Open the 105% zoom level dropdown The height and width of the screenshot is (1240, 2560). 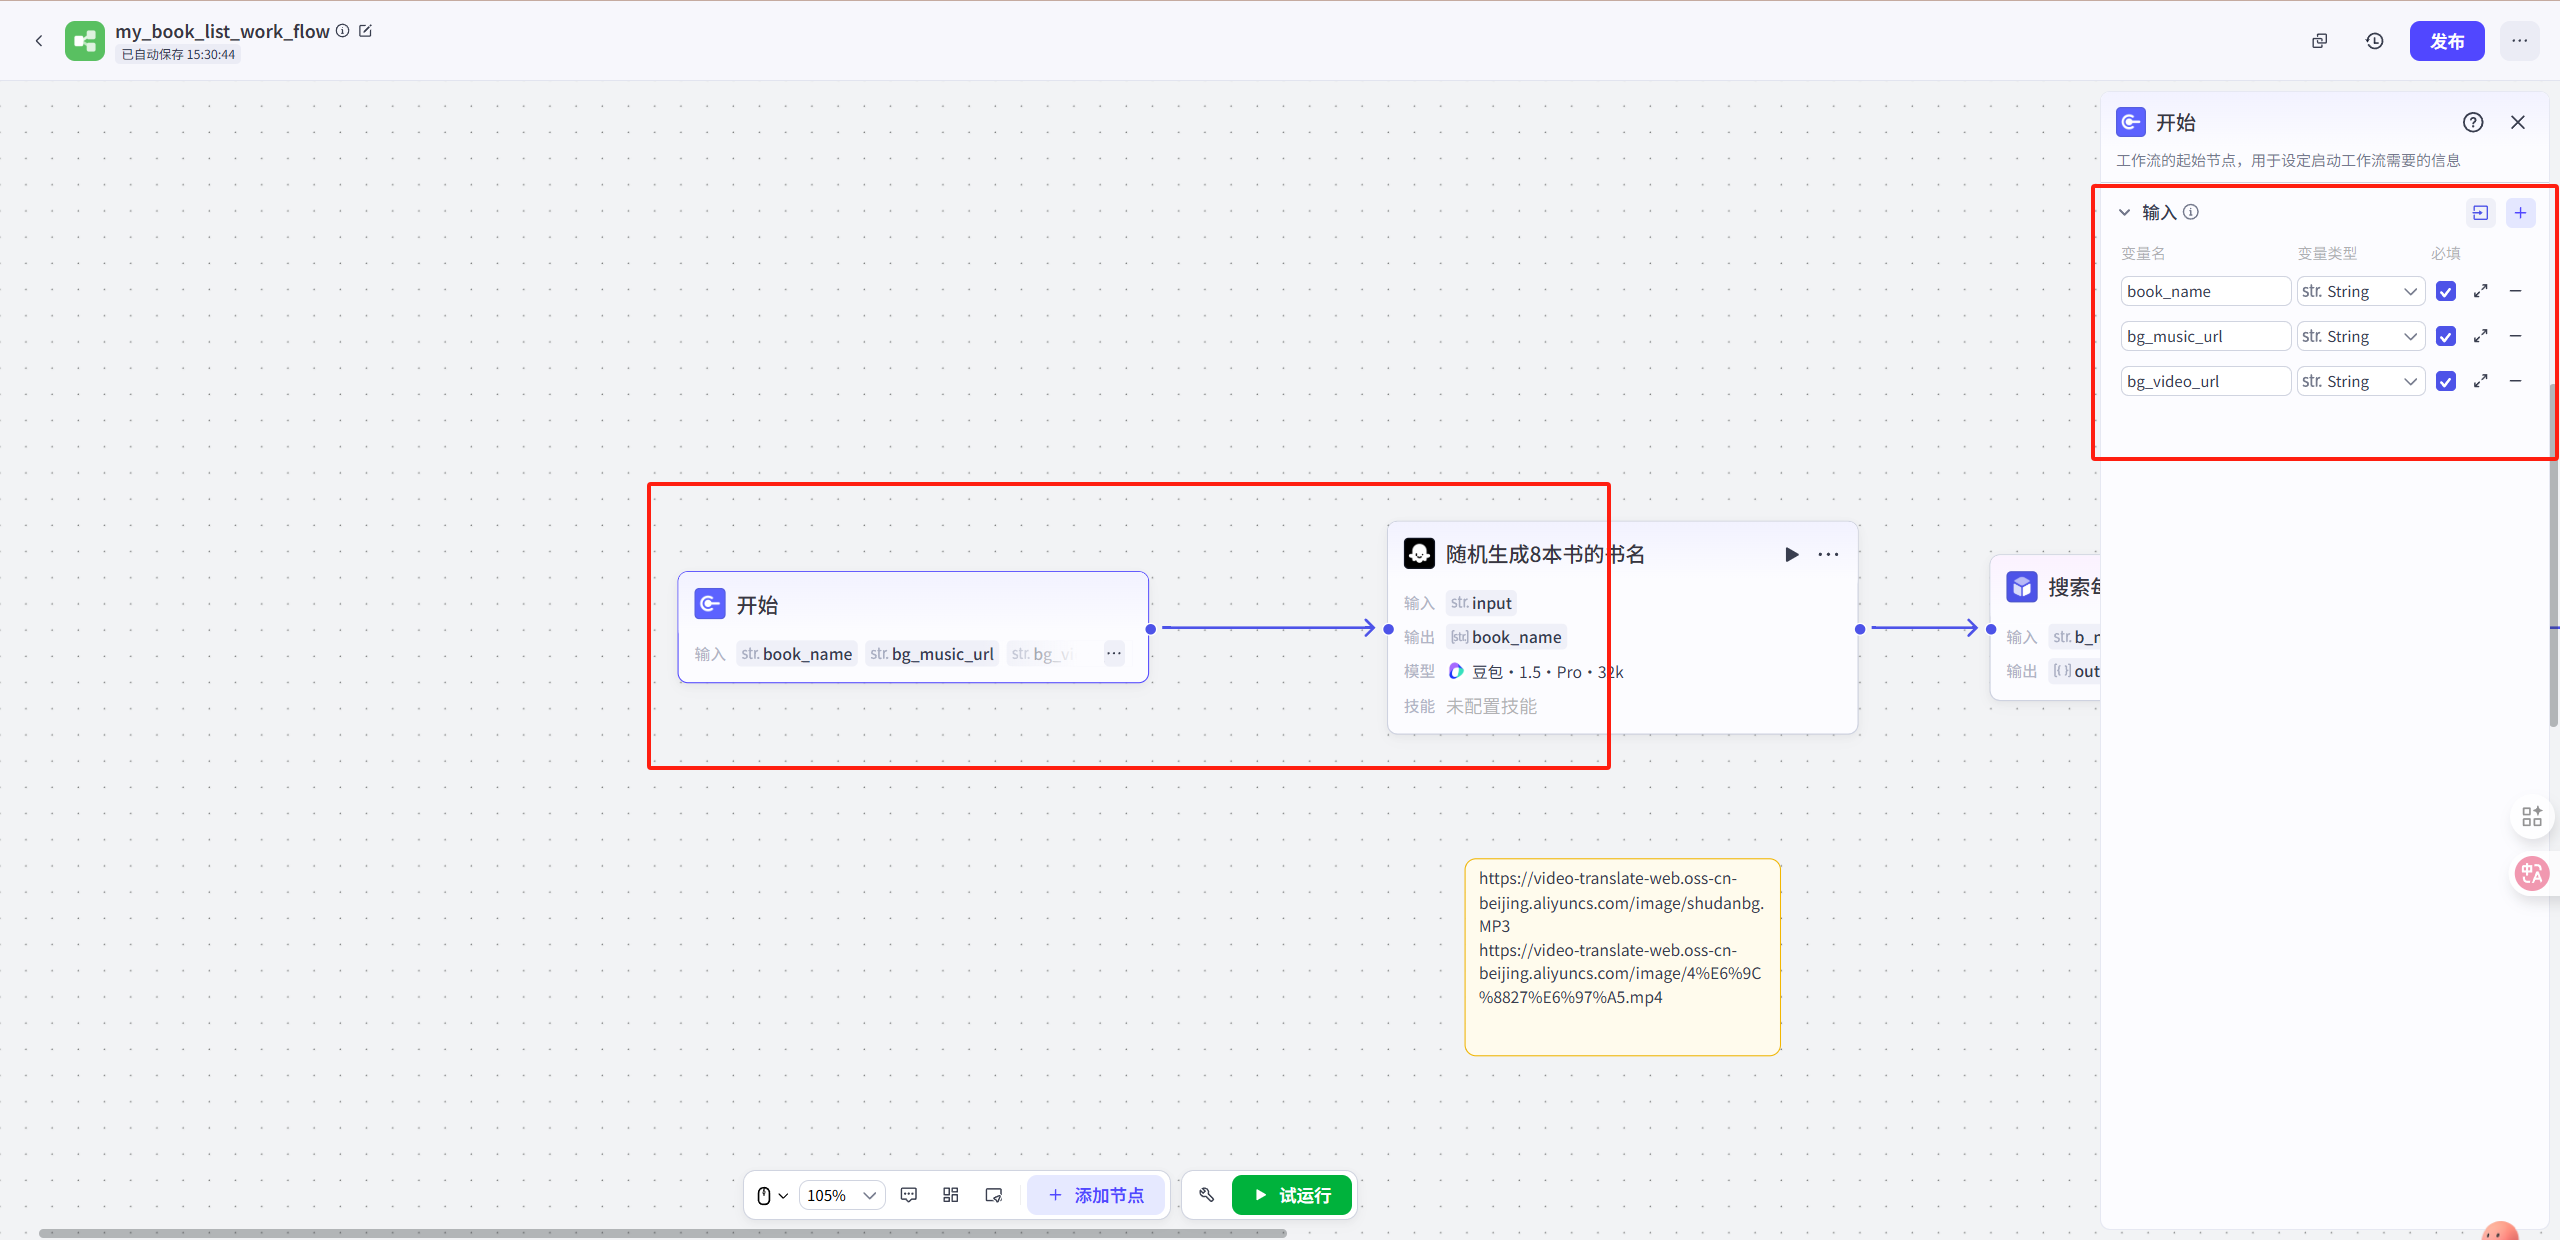click(841, 1195)
